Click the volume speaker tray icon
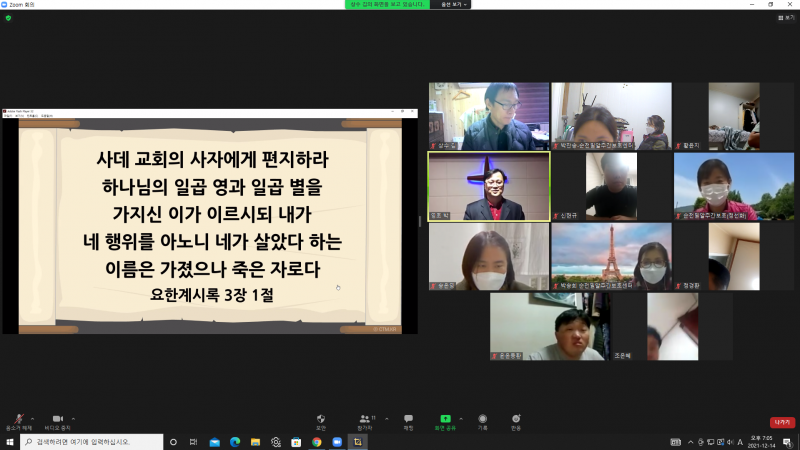The width and height of the screenshot is (800, 450). [730, 442]
